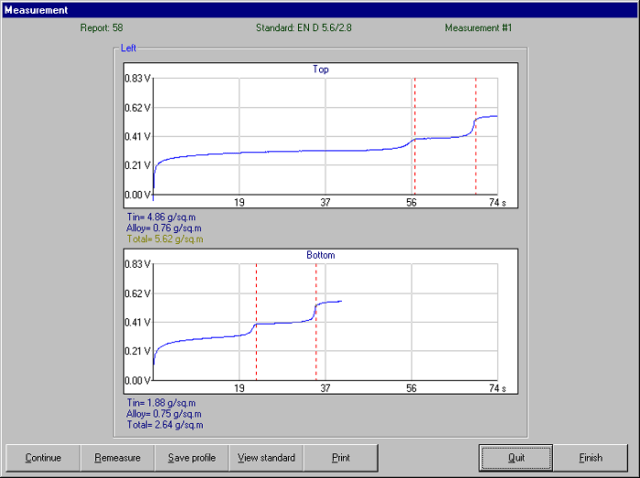Click the Report: 58 label
Screen dimensions: 640x478
[x=102, y=28]
